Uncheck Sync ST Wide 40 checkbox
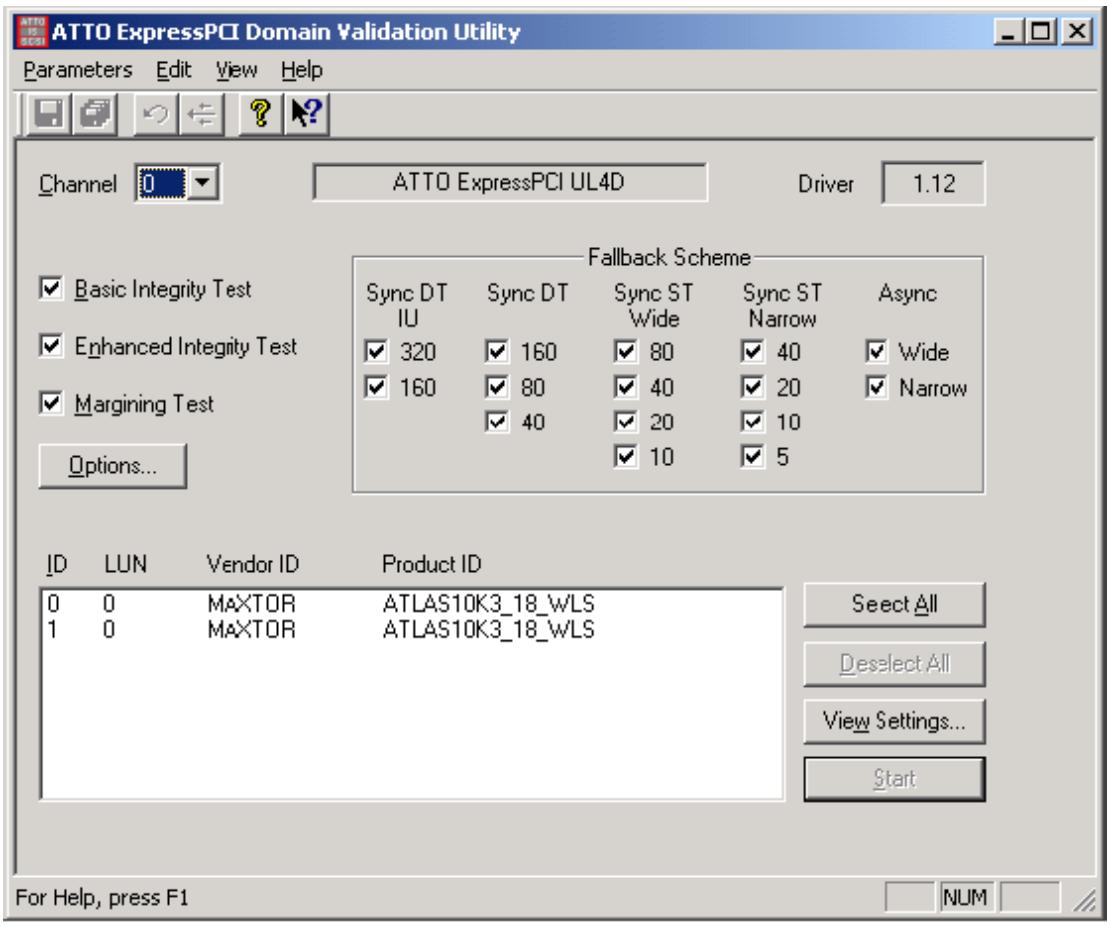1112x926 pixels. (625, 387)
